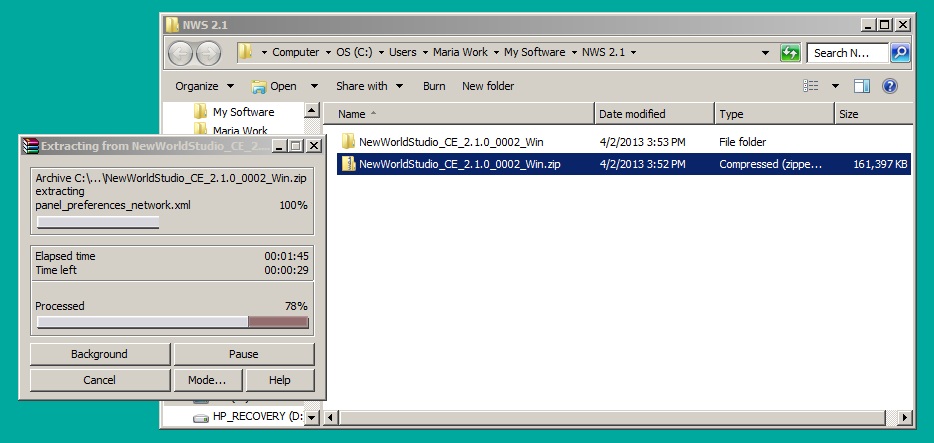Click the Processed 78% progress bar

[x=173, y=322]
